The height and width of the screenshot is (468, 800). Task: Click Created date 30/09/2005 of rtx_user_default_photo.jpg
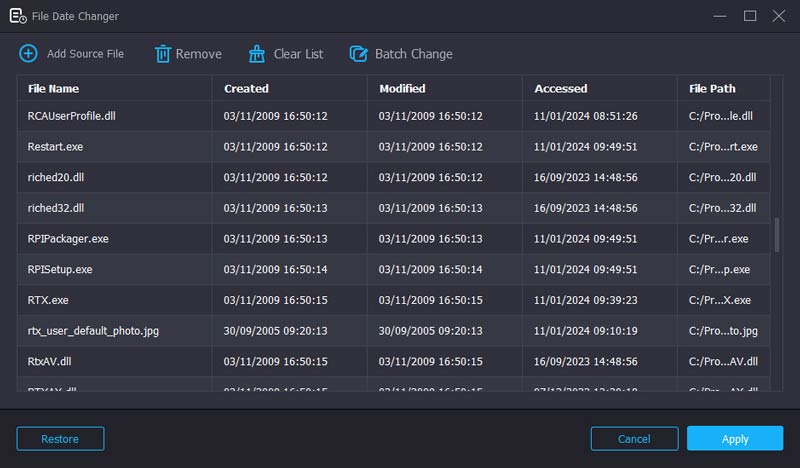[276, 331]
